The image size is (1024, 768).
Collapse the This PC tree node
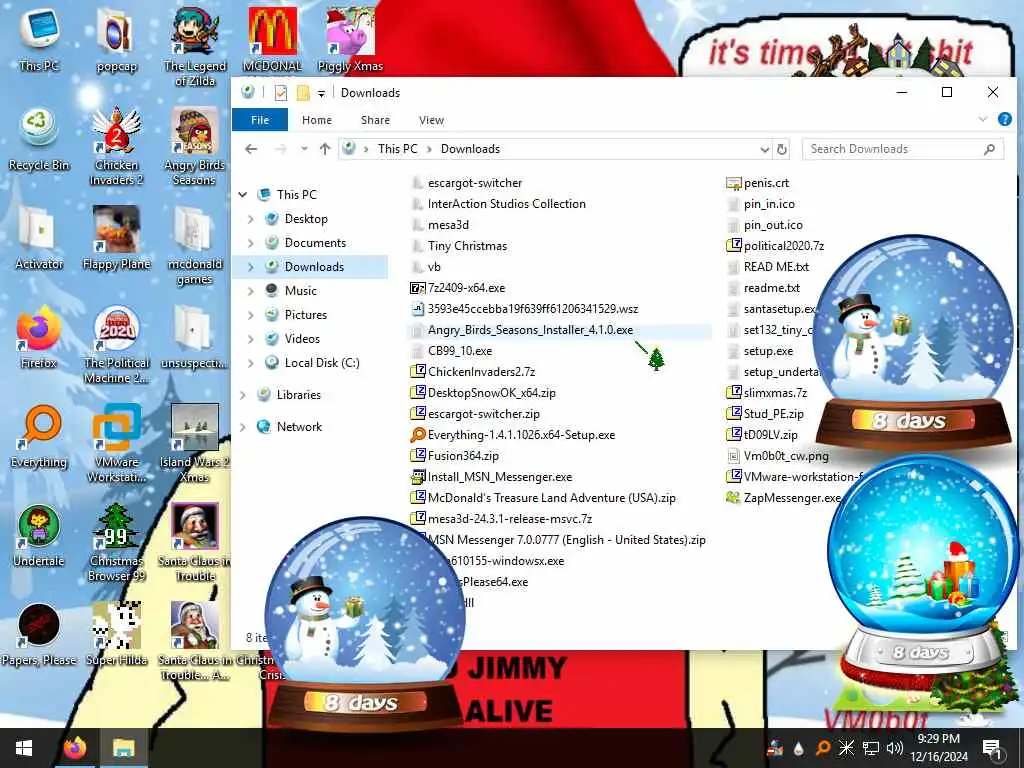pos(243,195)
